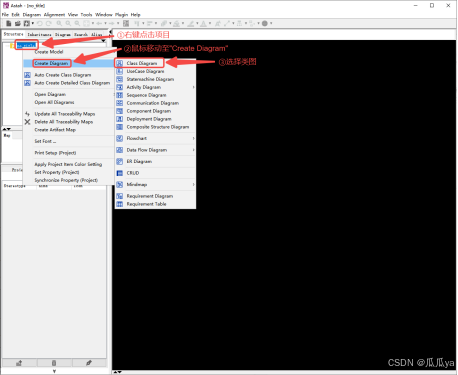Image resolution: width=458 pixels, height=375 pixels.
Task: Open the dropdown arrow beside Save icon
Action: pyautogui.click(x=33, y=23)
